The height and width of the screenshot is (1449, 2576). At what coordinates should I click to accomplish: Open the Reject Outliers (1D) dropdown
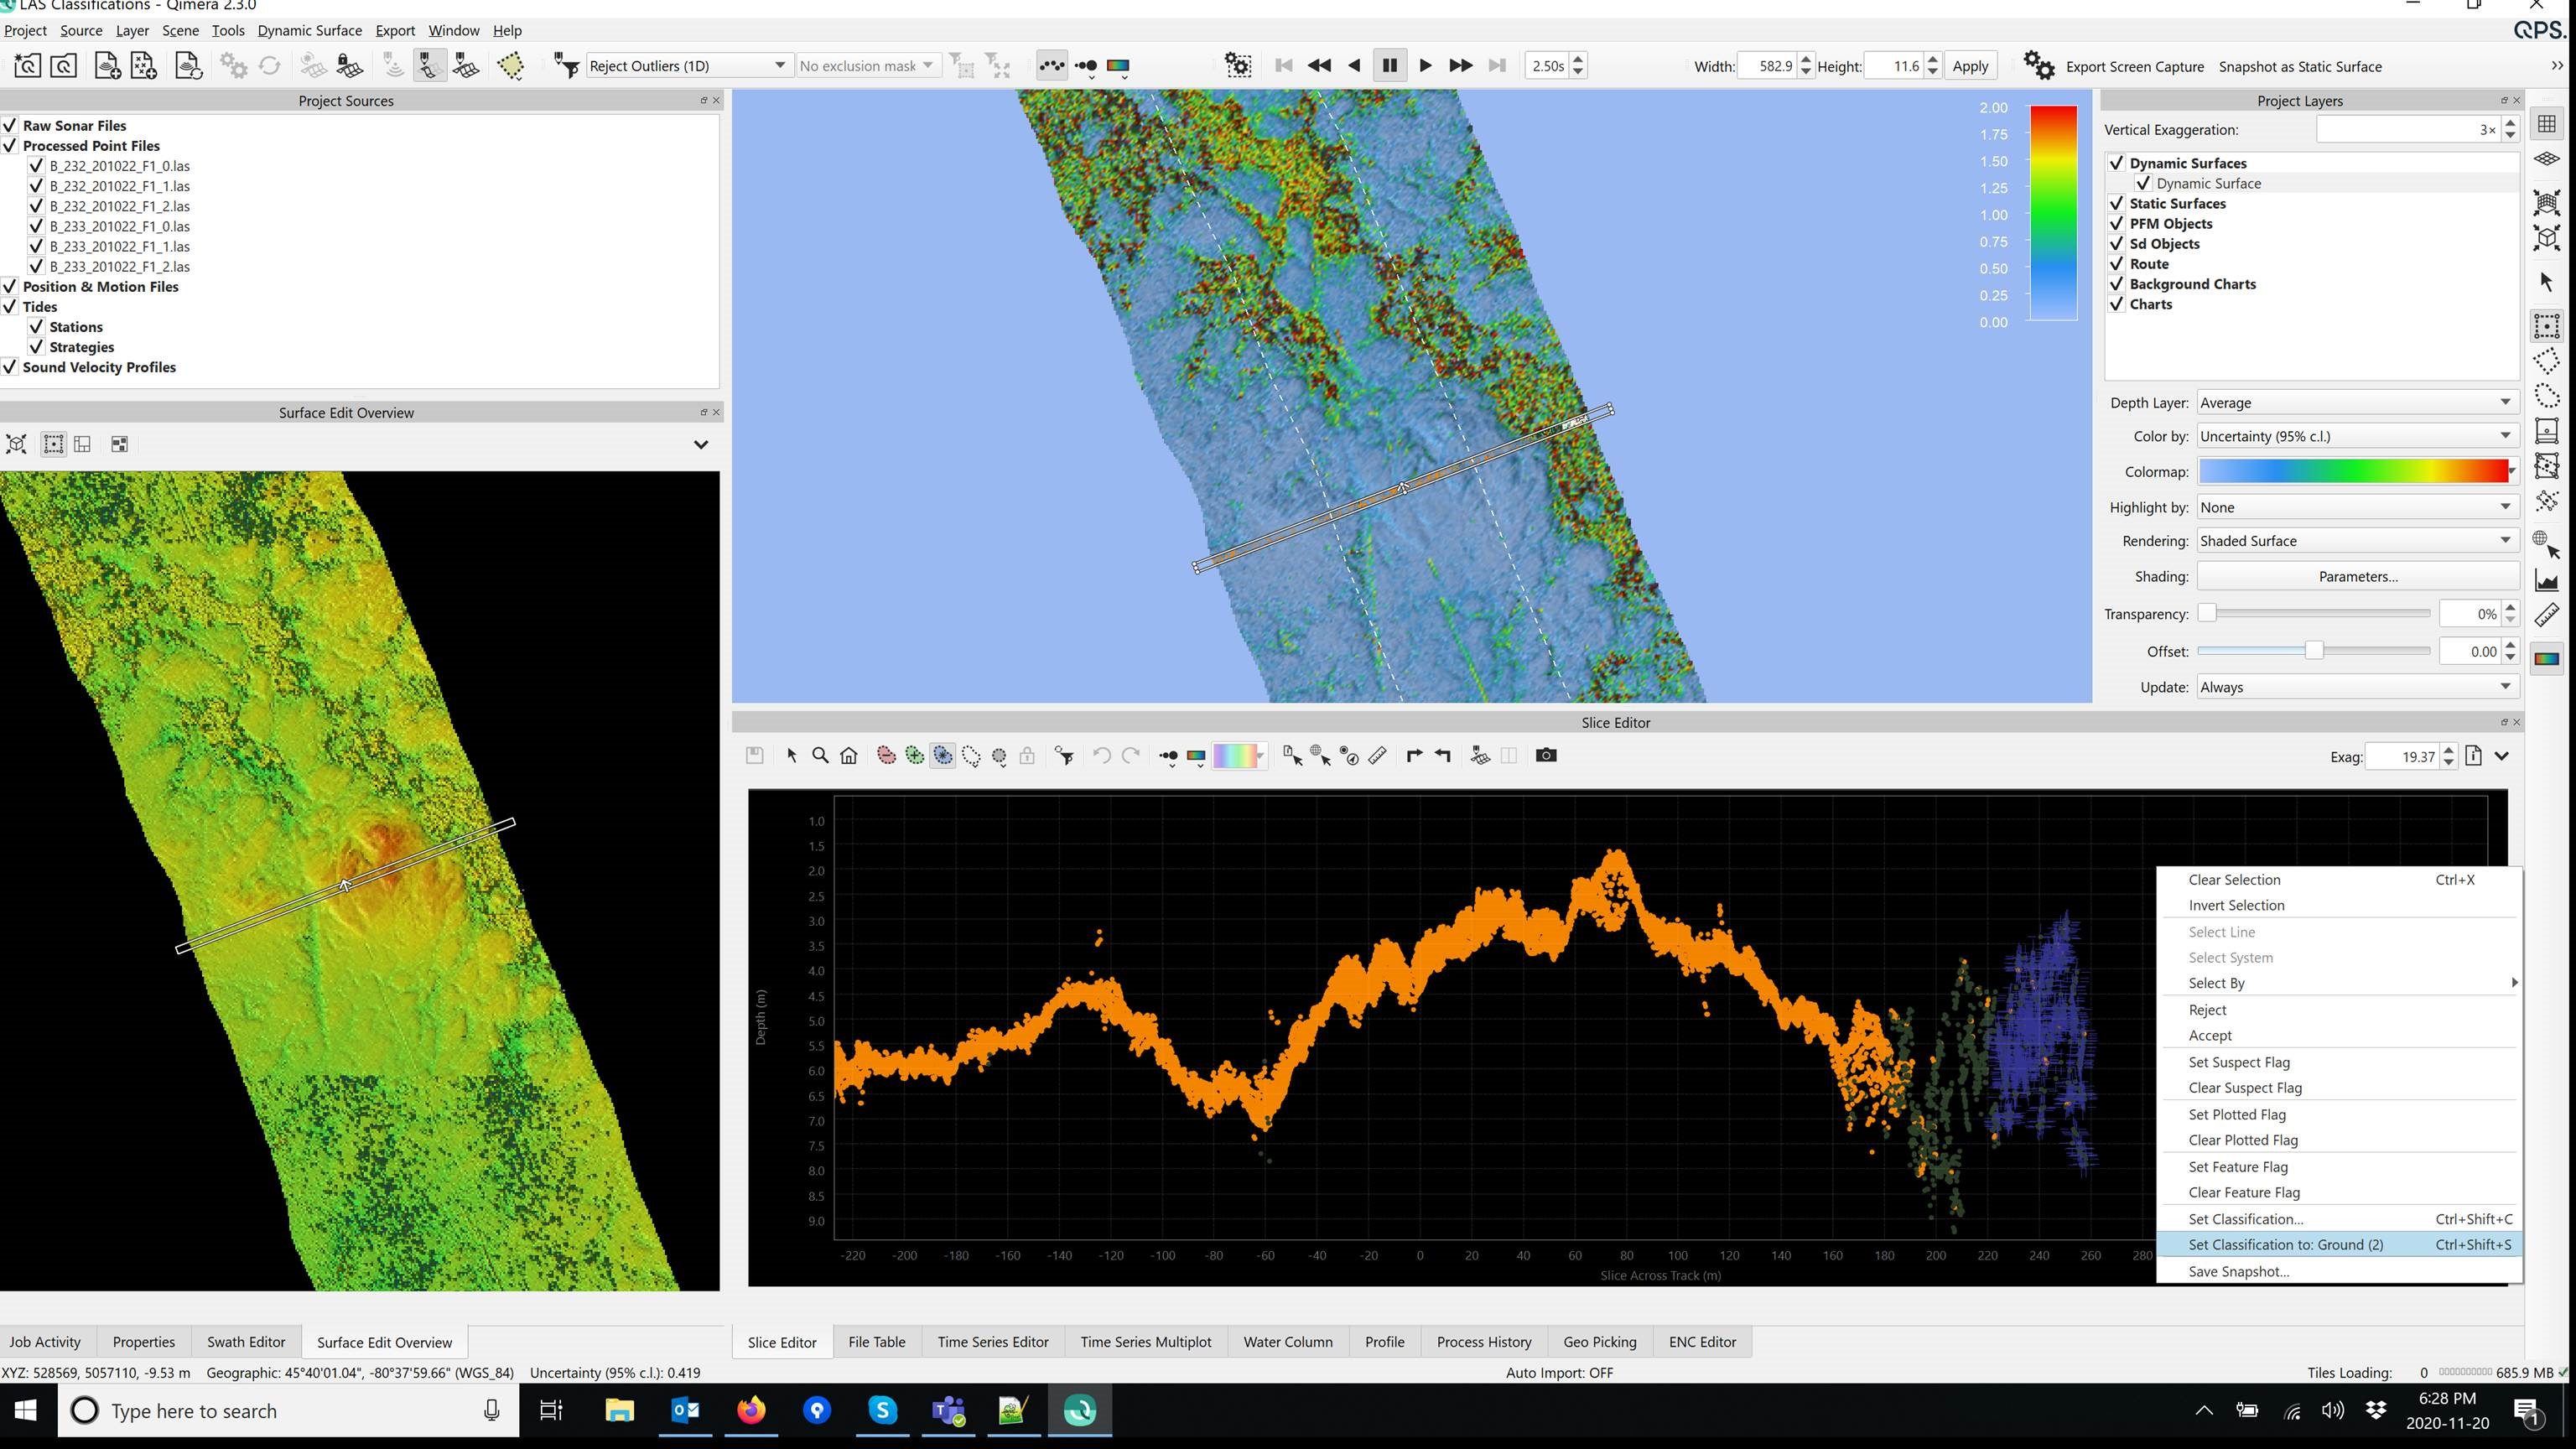[687, 66]
